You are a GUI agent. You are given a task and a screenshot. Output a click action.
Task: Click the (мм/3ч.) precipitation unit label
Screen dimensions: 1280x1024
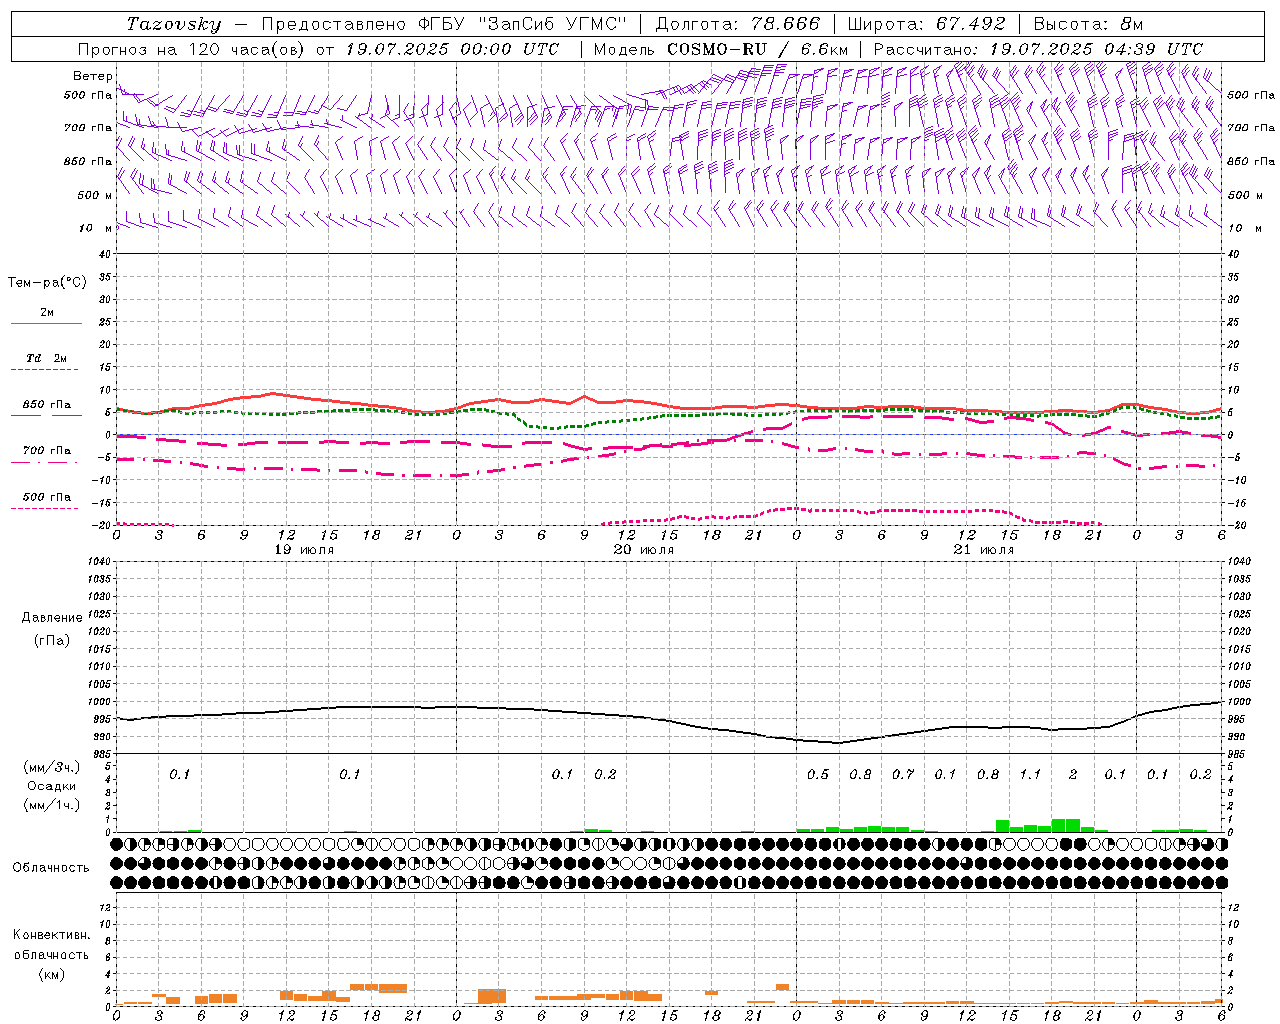pos(52,767)
